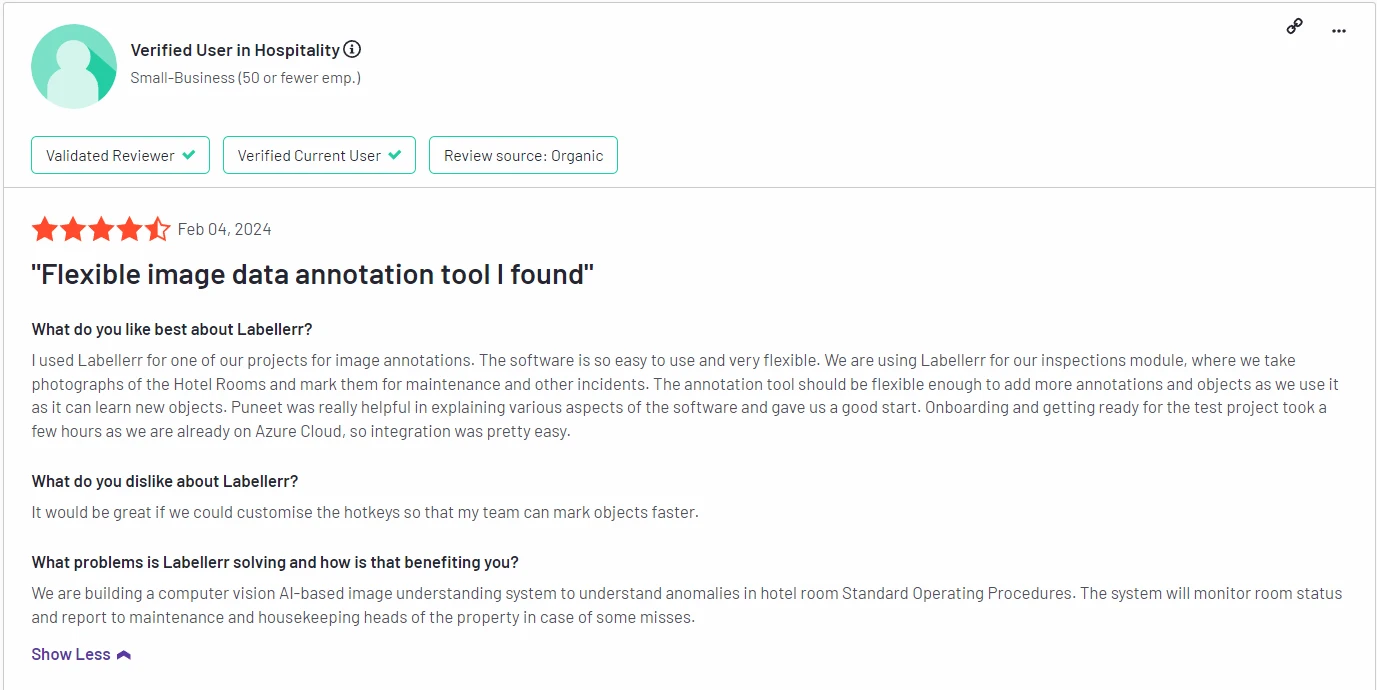Copy the review permalink using the chain icon
Screen dimensions: 1377x690
[x=1294, y=27]
